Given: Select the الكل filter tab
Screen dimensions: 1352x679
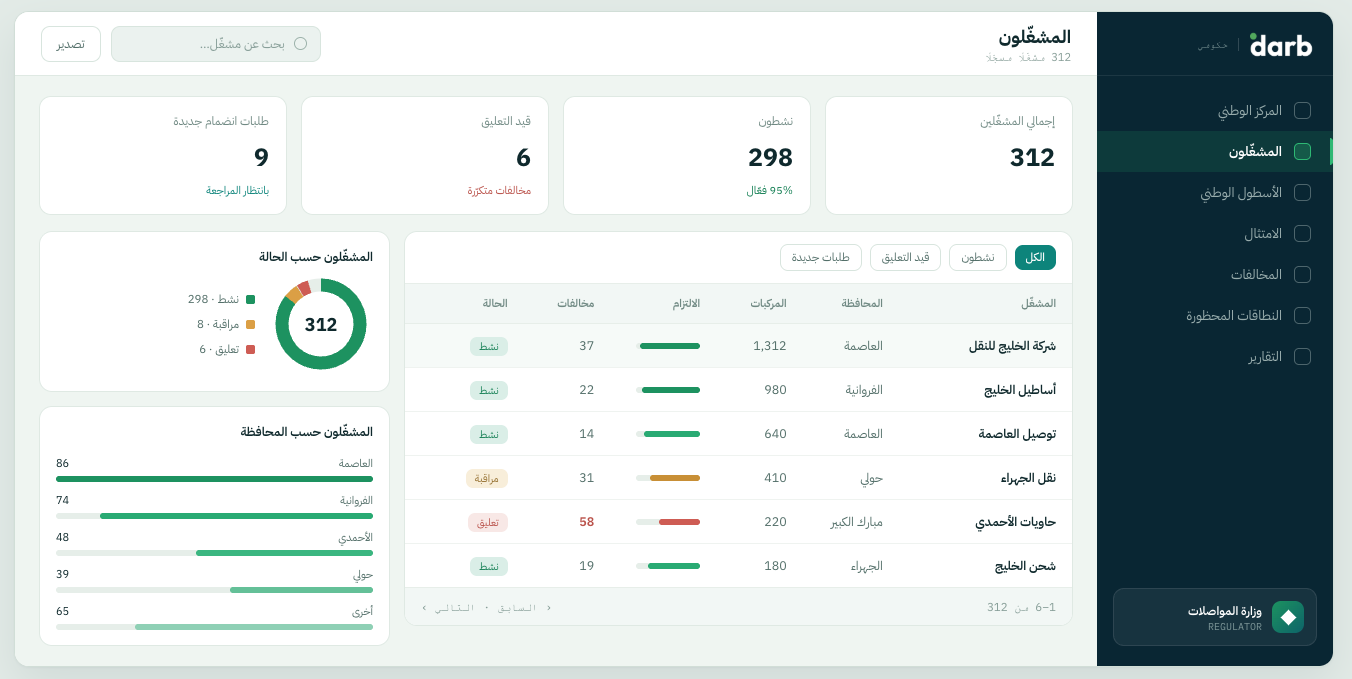Looking at the screenshot, I should click(1035, 258).
